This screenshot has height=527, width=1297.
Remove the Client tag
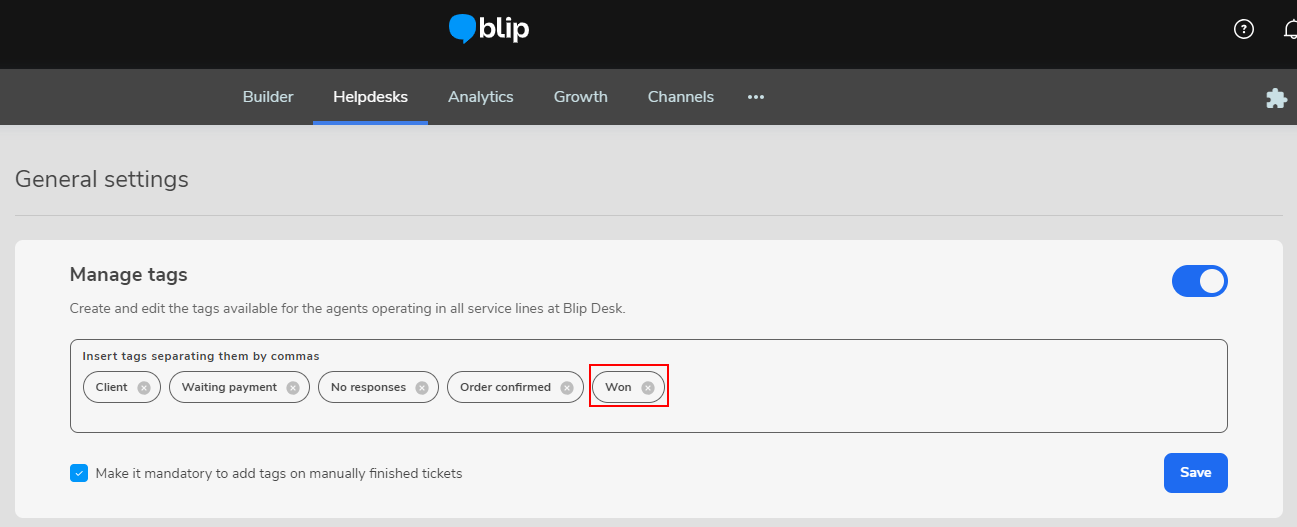point(144,388)
